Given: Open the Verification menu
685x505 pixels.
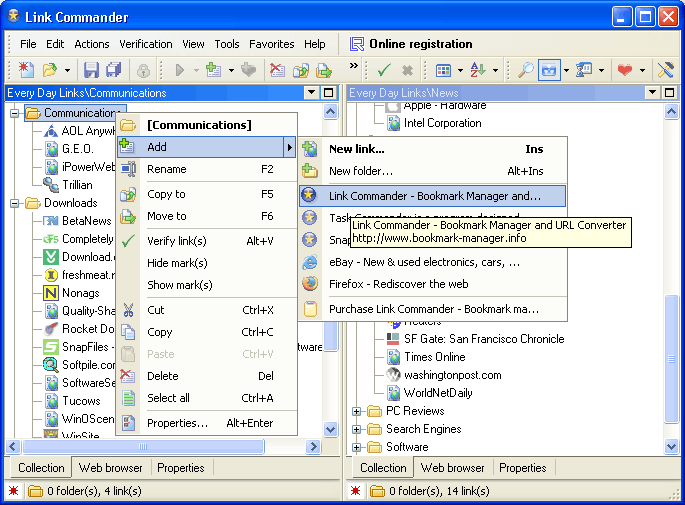Looking at the screenshot, I should click(x=146, y=44).
